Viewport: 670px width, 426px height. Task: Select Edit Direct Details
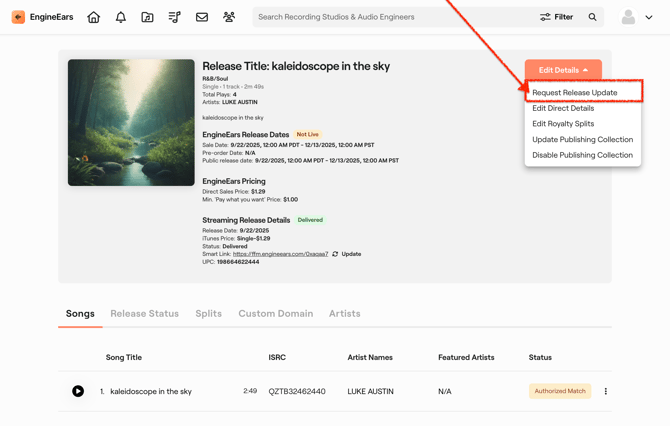[563, 108]
